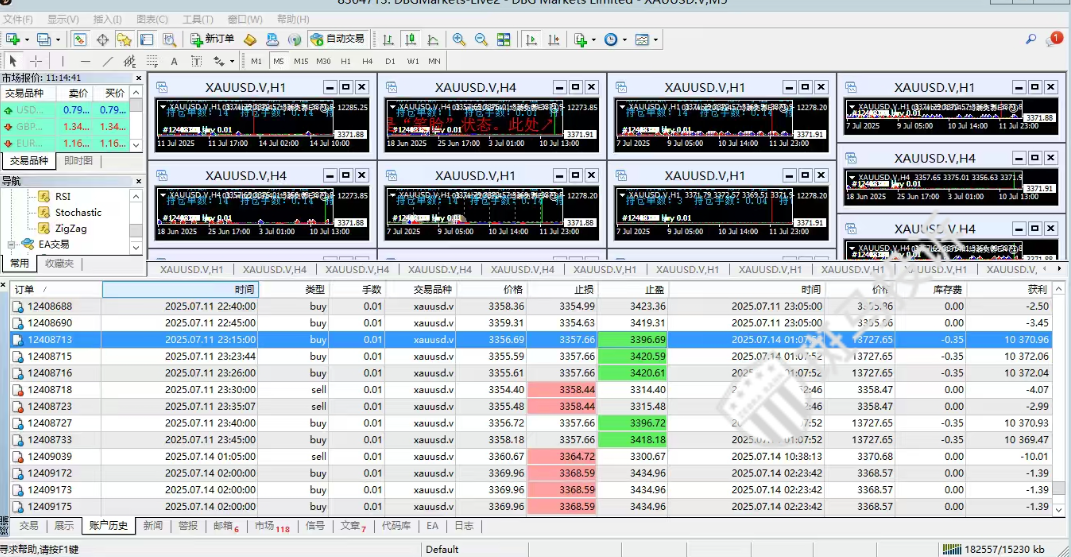Open the search magnifier in top right

click(x=1031, y=39)
